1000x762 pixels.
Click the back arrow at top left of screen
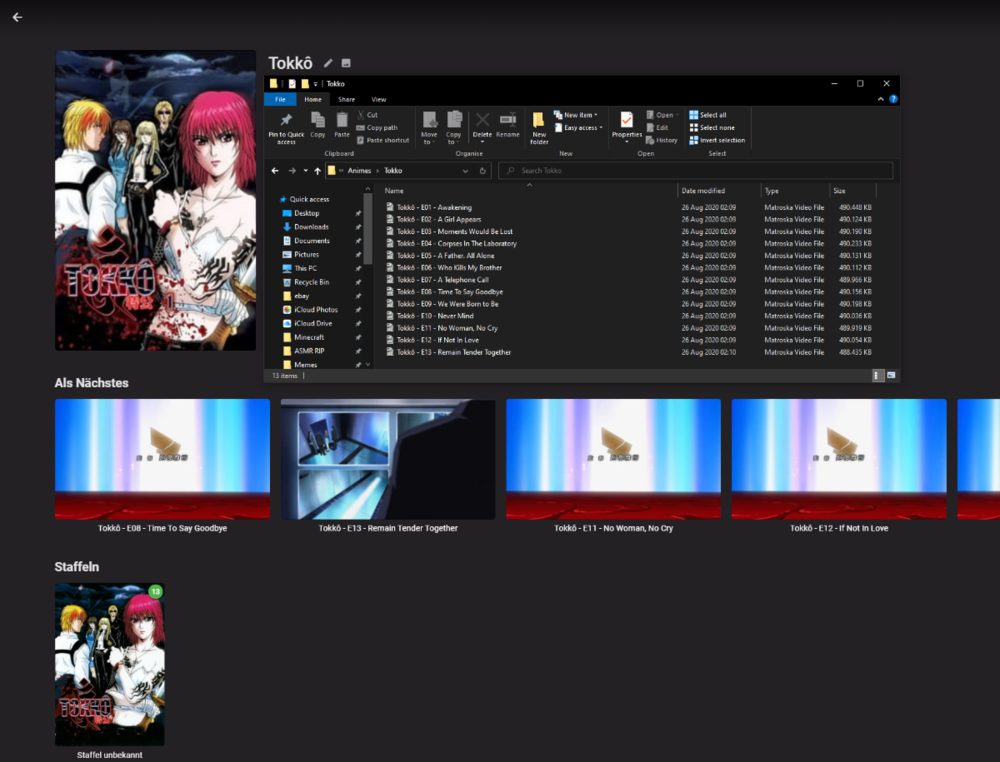[17, 17]
